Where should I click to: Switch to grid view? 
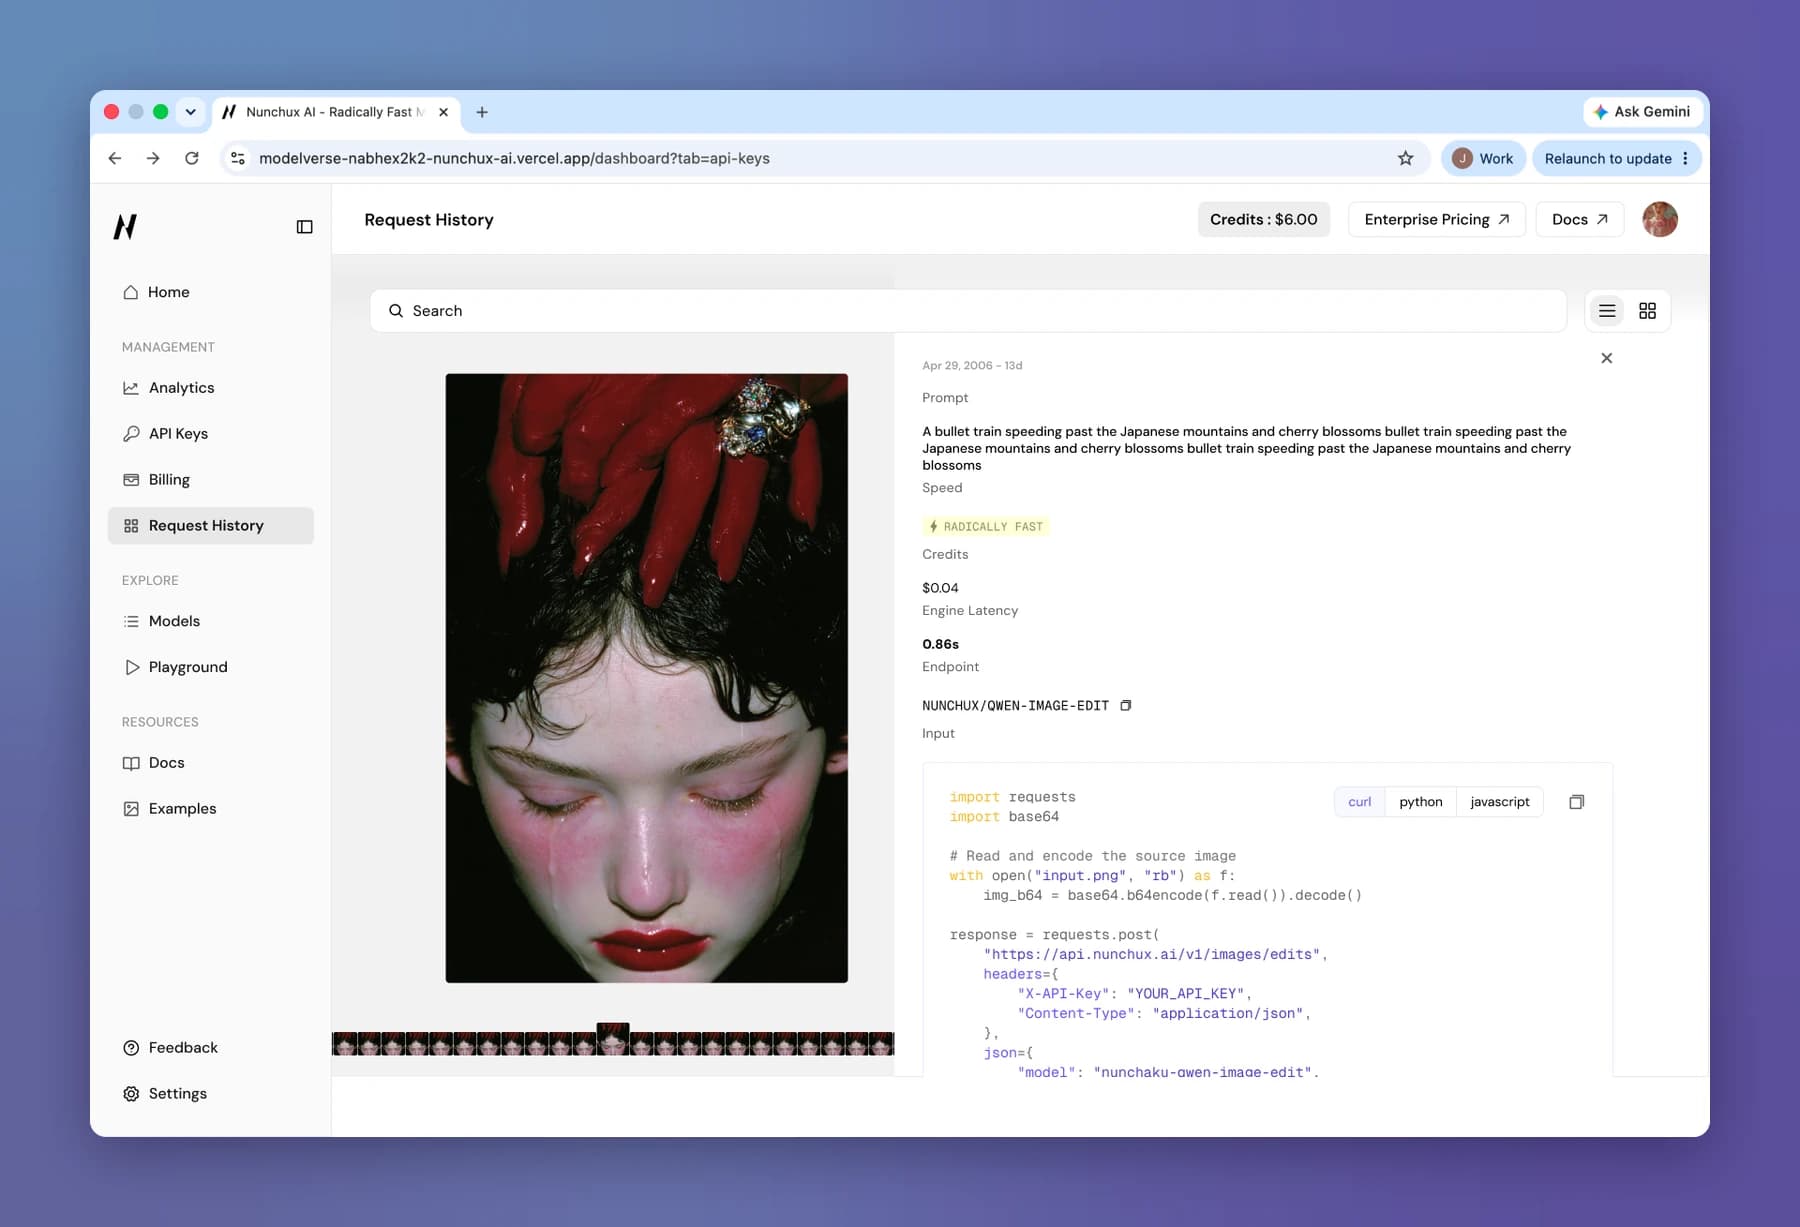pyautogui.click(x=1648, y=311)
